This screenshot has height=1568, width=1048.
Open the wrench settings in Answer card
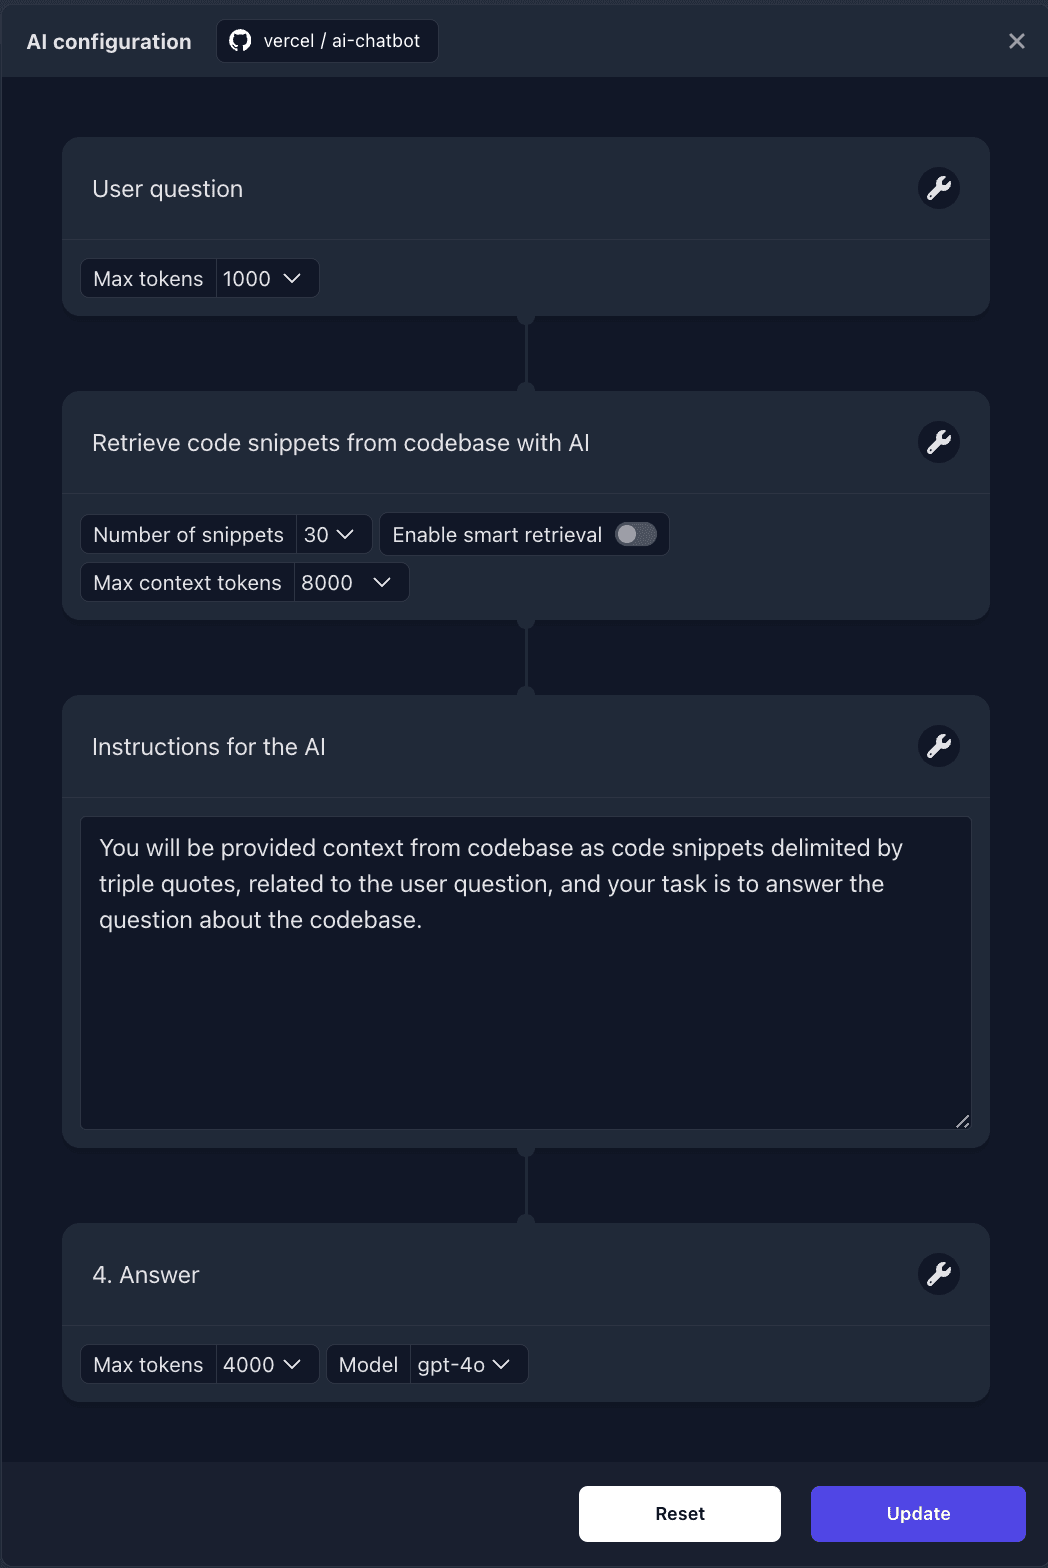click(938, 1274)
